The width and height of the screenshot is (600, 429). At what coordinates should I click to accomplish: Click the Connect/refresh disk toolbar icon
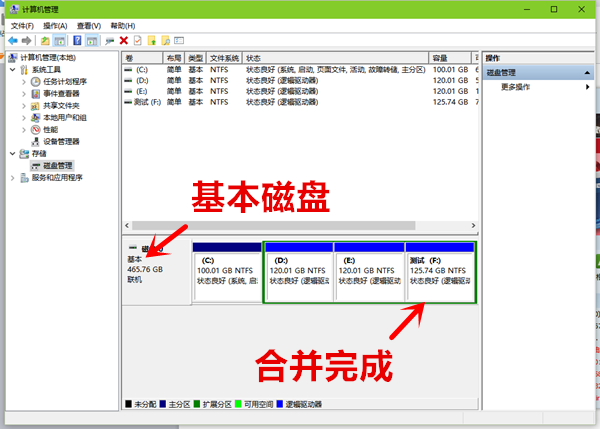[x=110, y=41]
